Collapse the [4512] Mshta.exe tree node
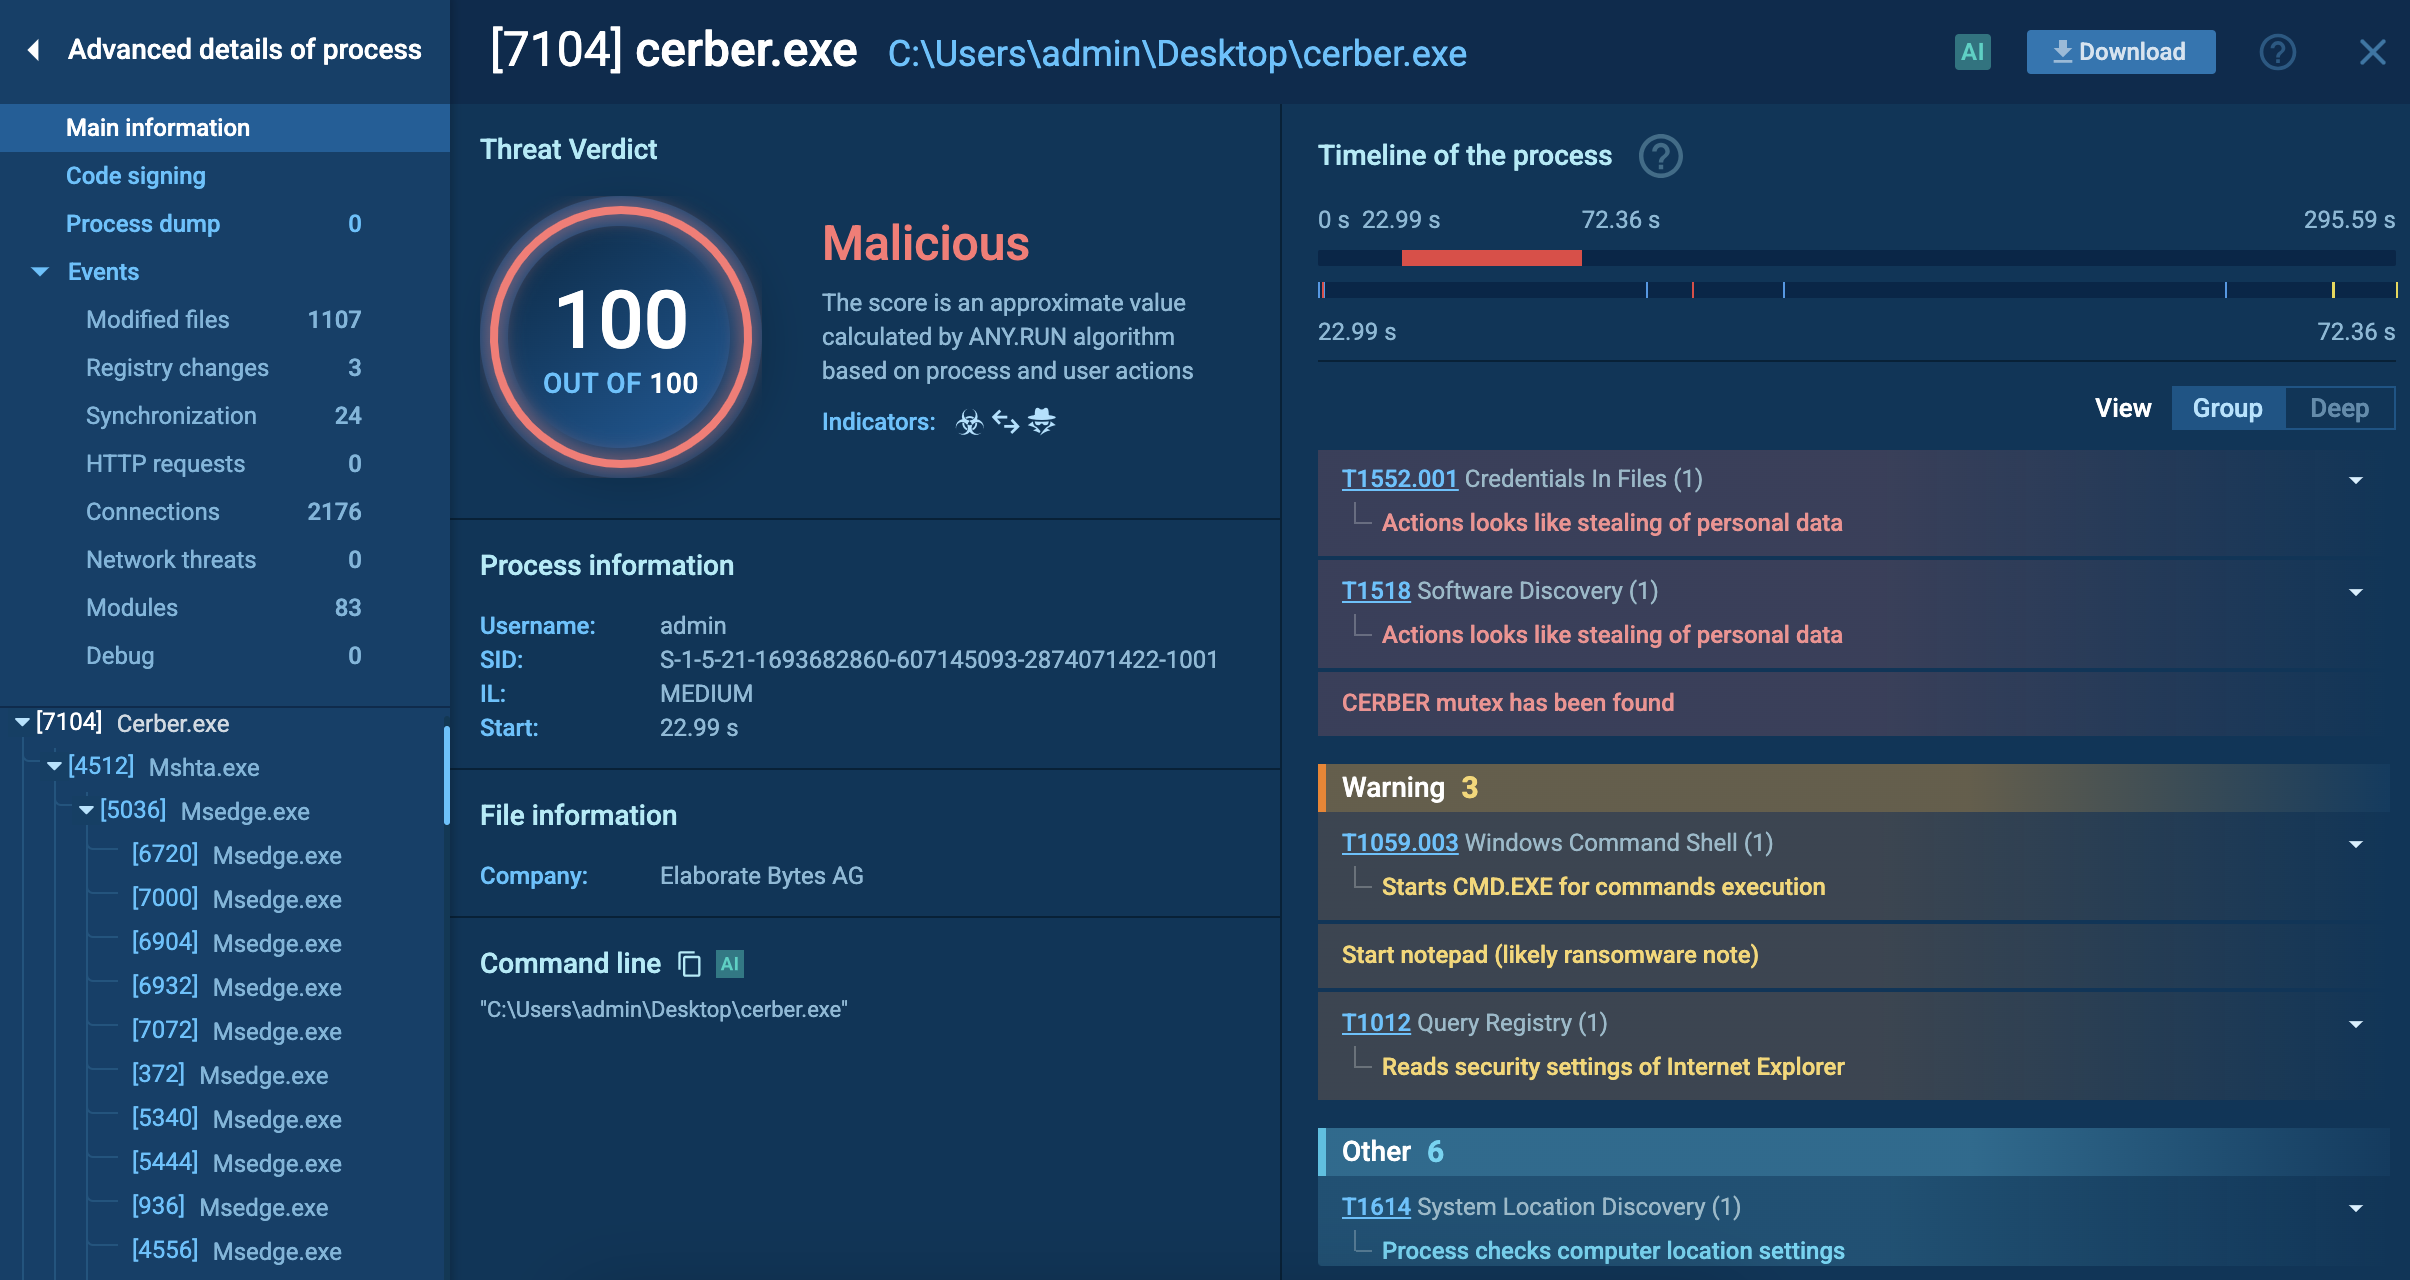Viewport: 2410px width, 1280px height. [54, 766]
